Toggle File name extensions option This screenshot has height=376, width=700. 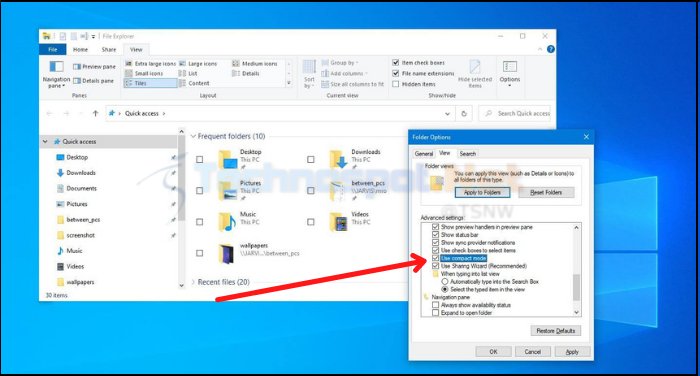(x=396, y=73)
